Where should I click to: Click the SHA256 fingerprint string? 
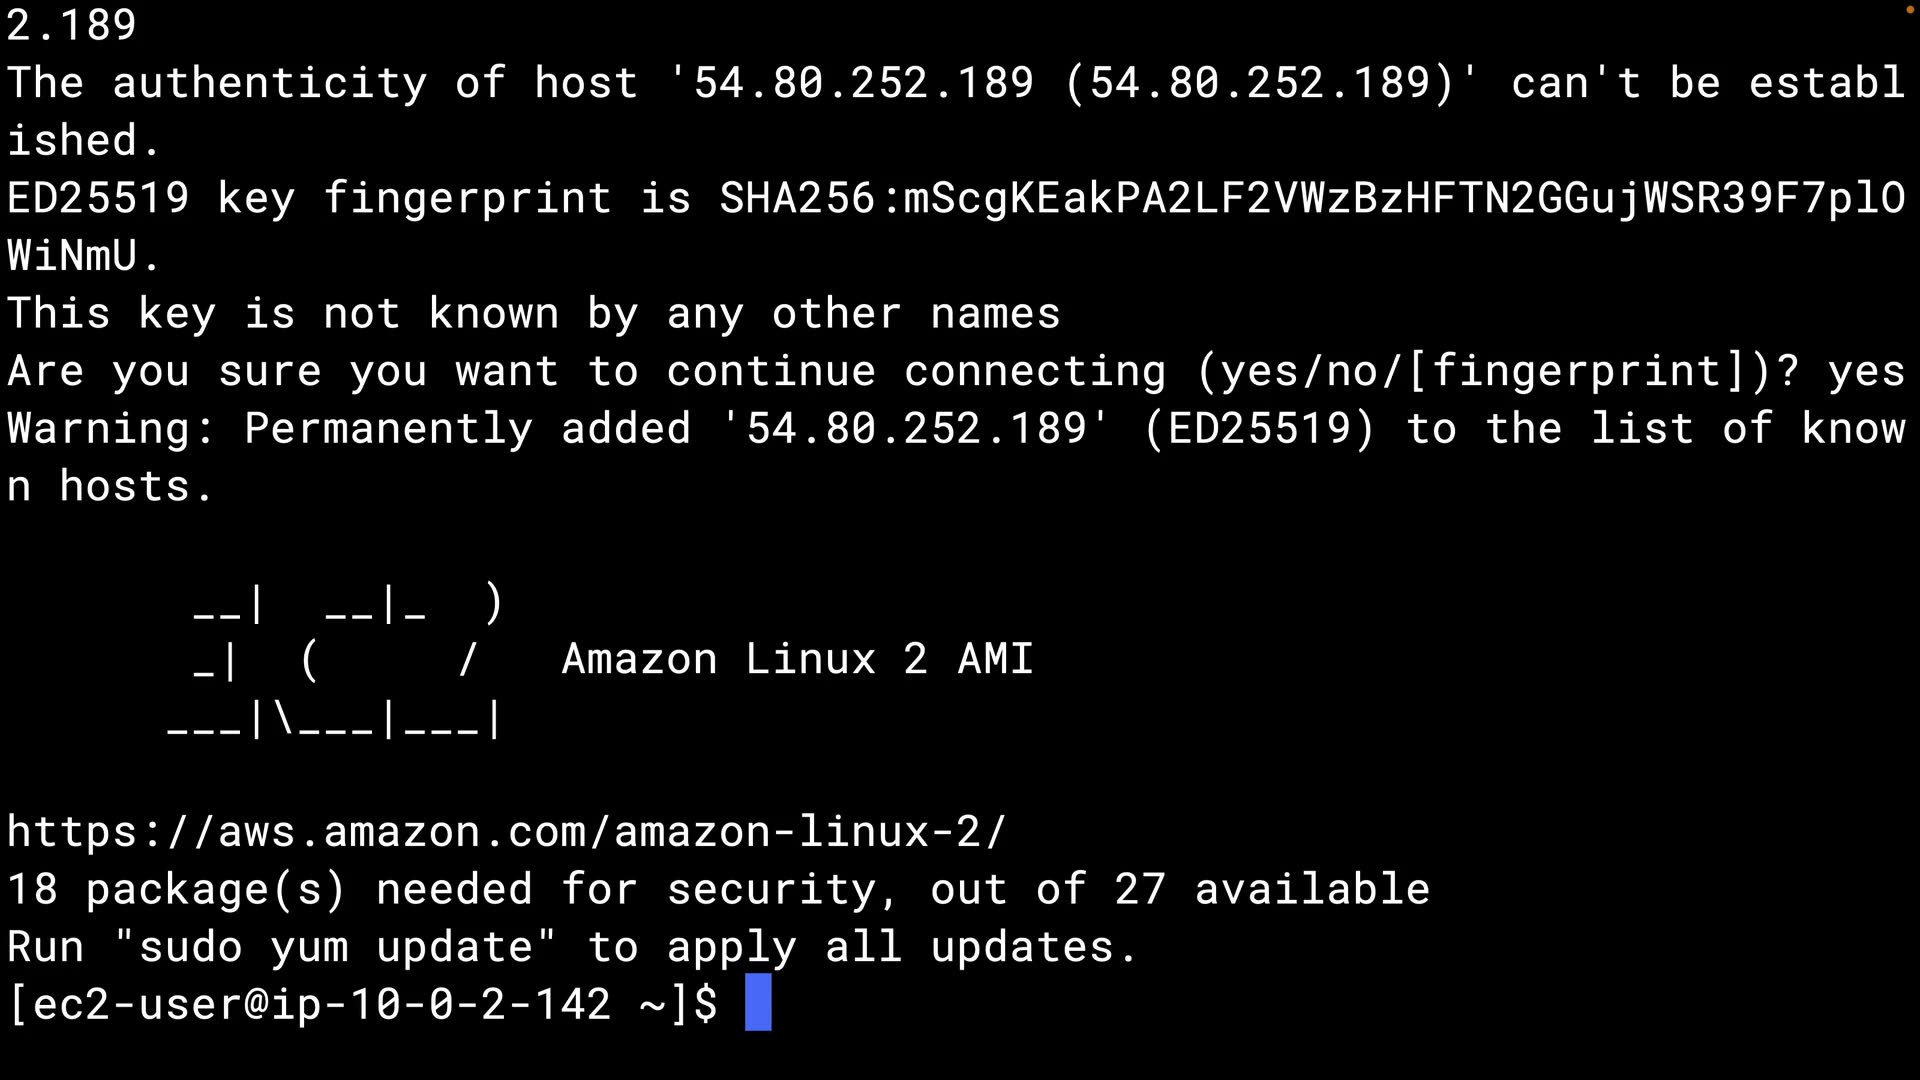coord(1311,198)
